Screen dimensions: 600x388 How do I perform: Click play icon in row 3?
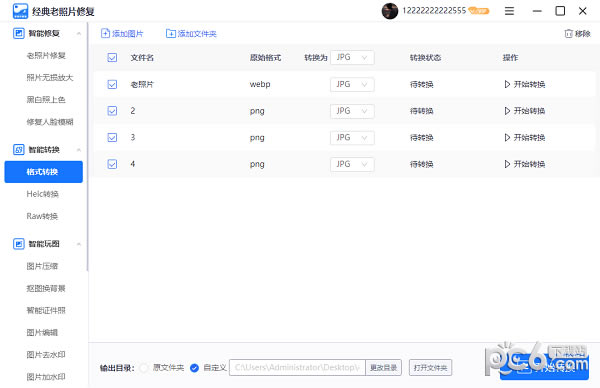507,137
